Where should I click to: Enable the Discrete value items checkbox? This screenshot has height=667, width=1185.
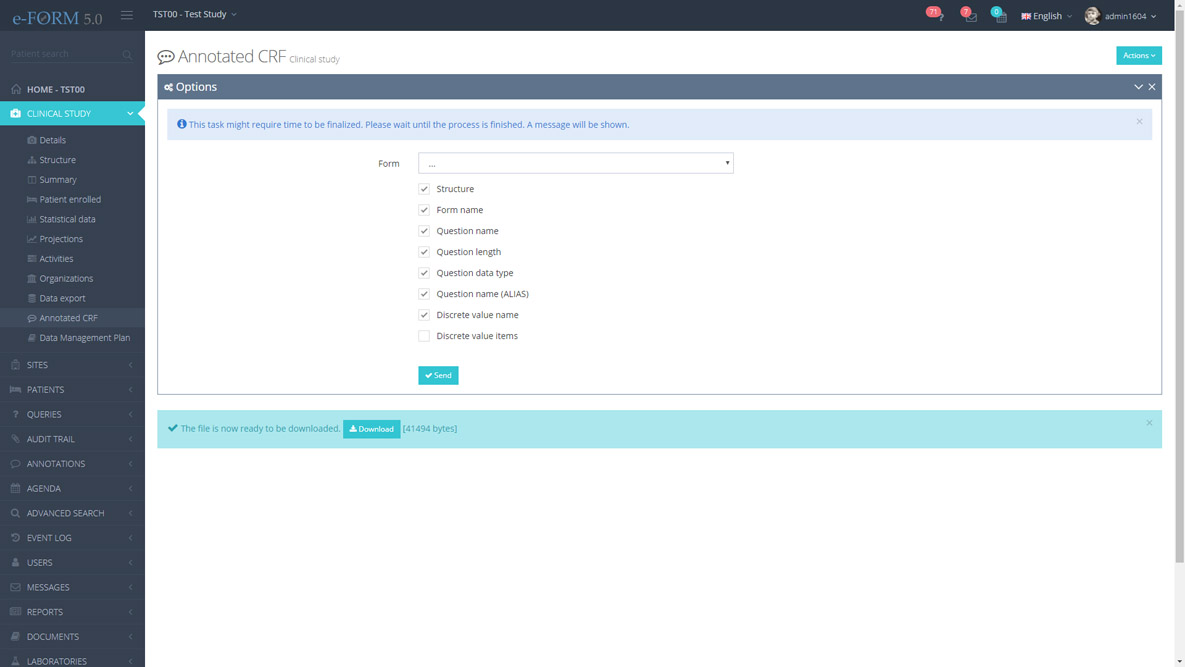pos(424,336)
